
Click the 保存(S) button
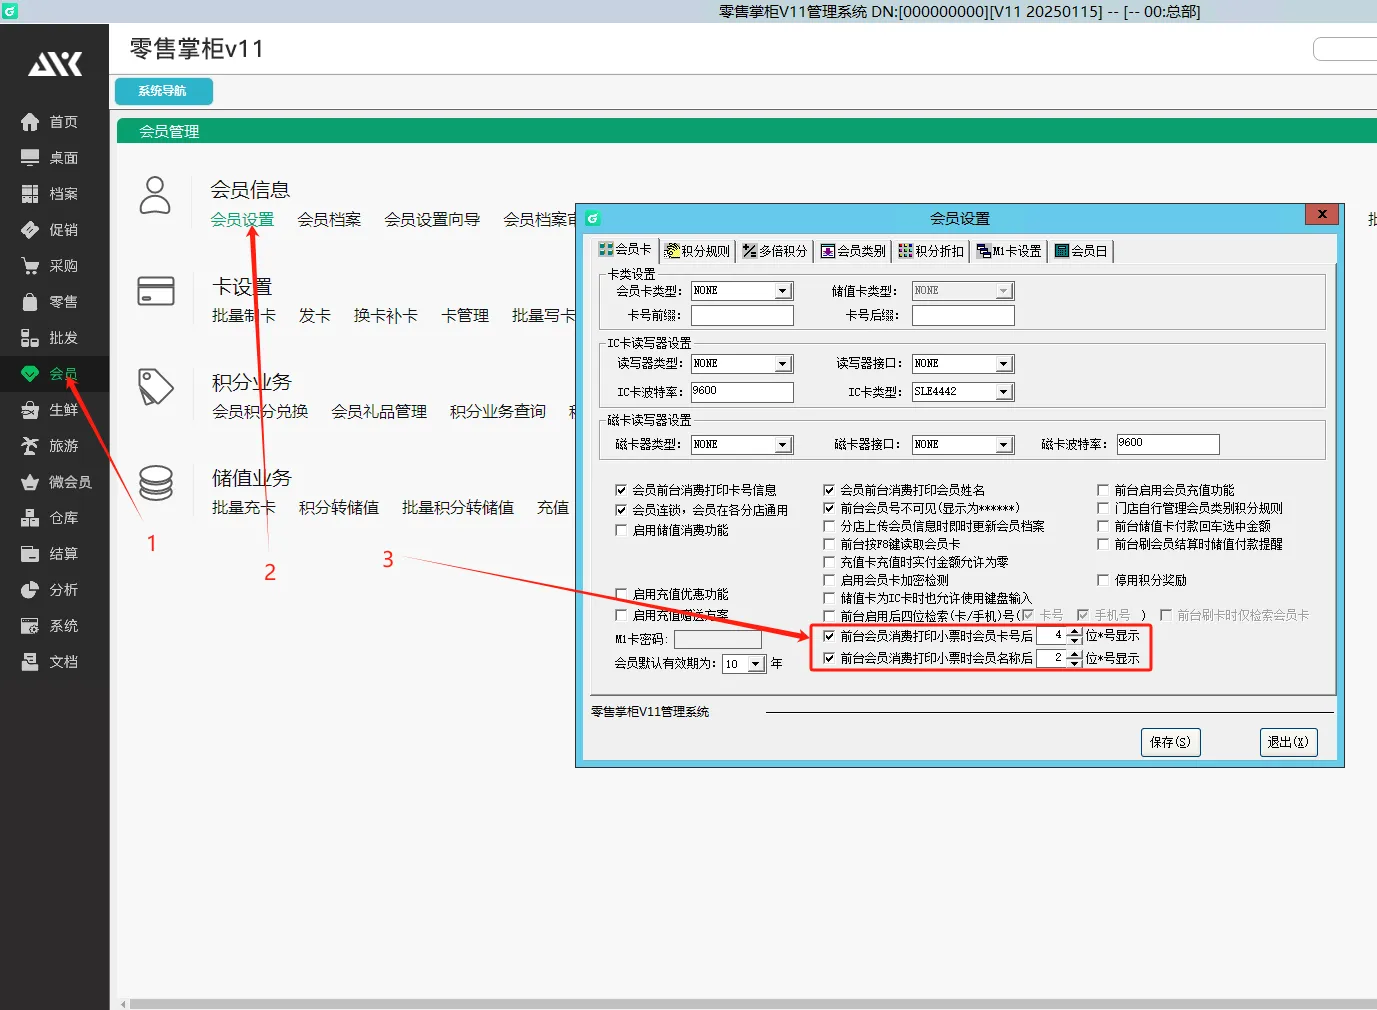click(x=1170, y=742)
